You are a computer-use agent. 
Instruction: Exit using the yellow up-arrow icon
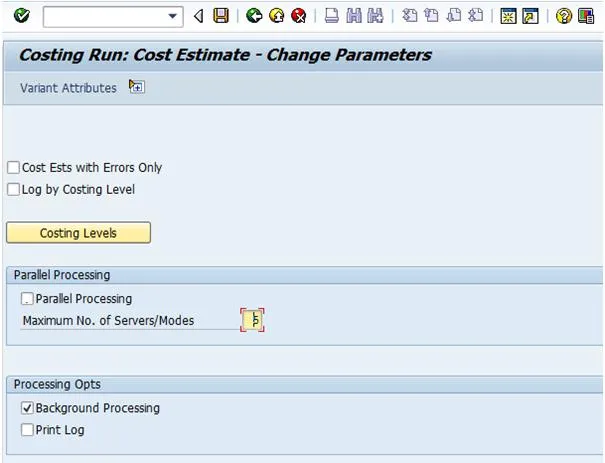point(276,16)
